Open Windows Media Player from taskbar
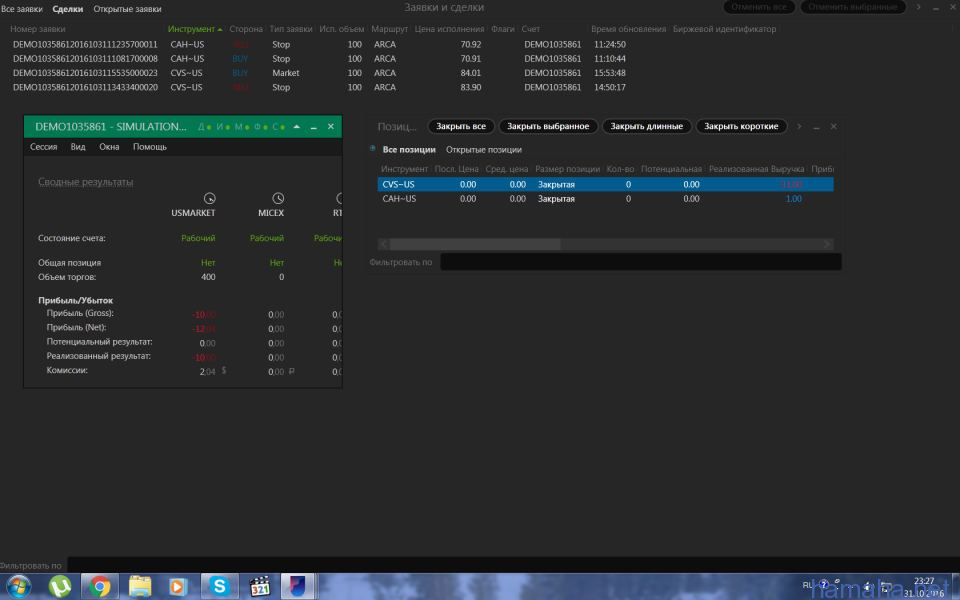The height and width of the screenshot is (600, 960). 179,587
